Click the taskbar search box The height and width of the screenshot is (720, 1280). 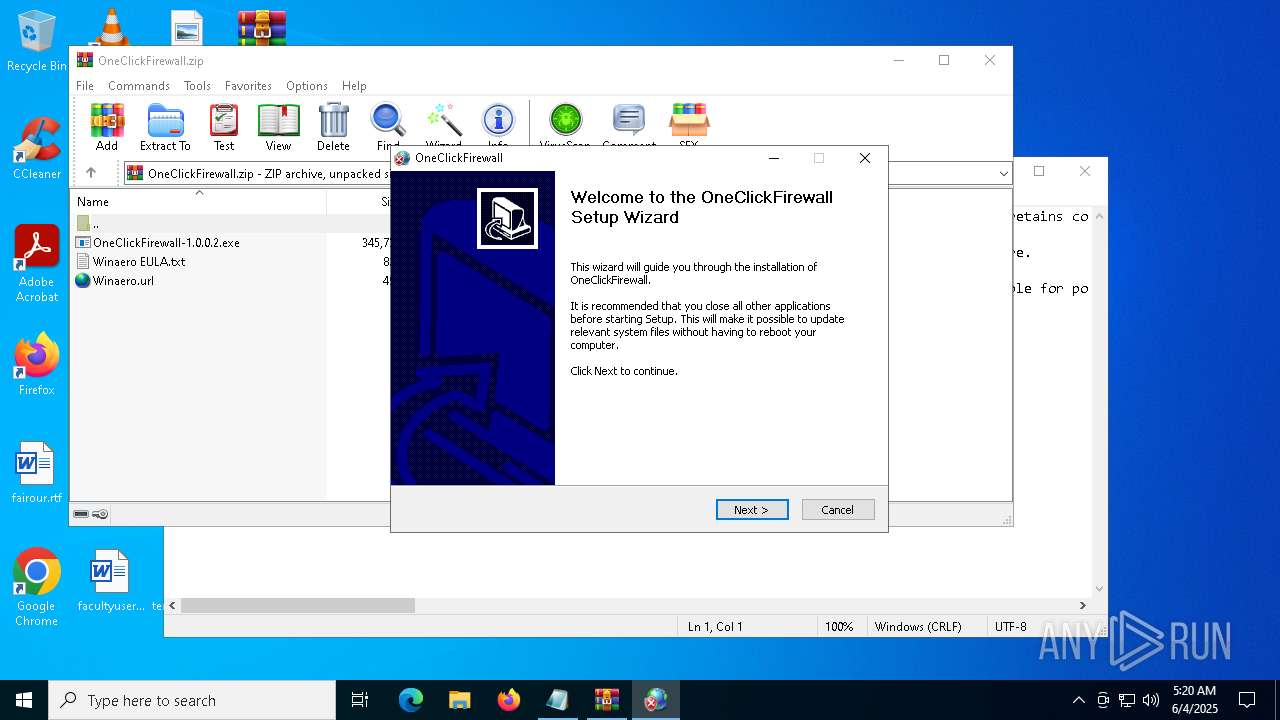[192, 700]
